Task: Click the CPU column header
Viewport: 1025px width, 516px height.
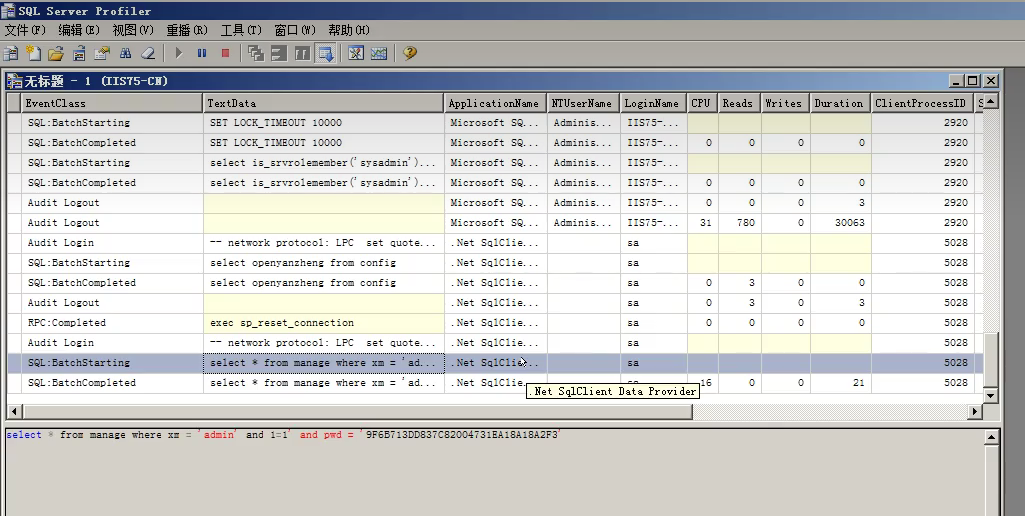Action: click(x=702, y=103)
